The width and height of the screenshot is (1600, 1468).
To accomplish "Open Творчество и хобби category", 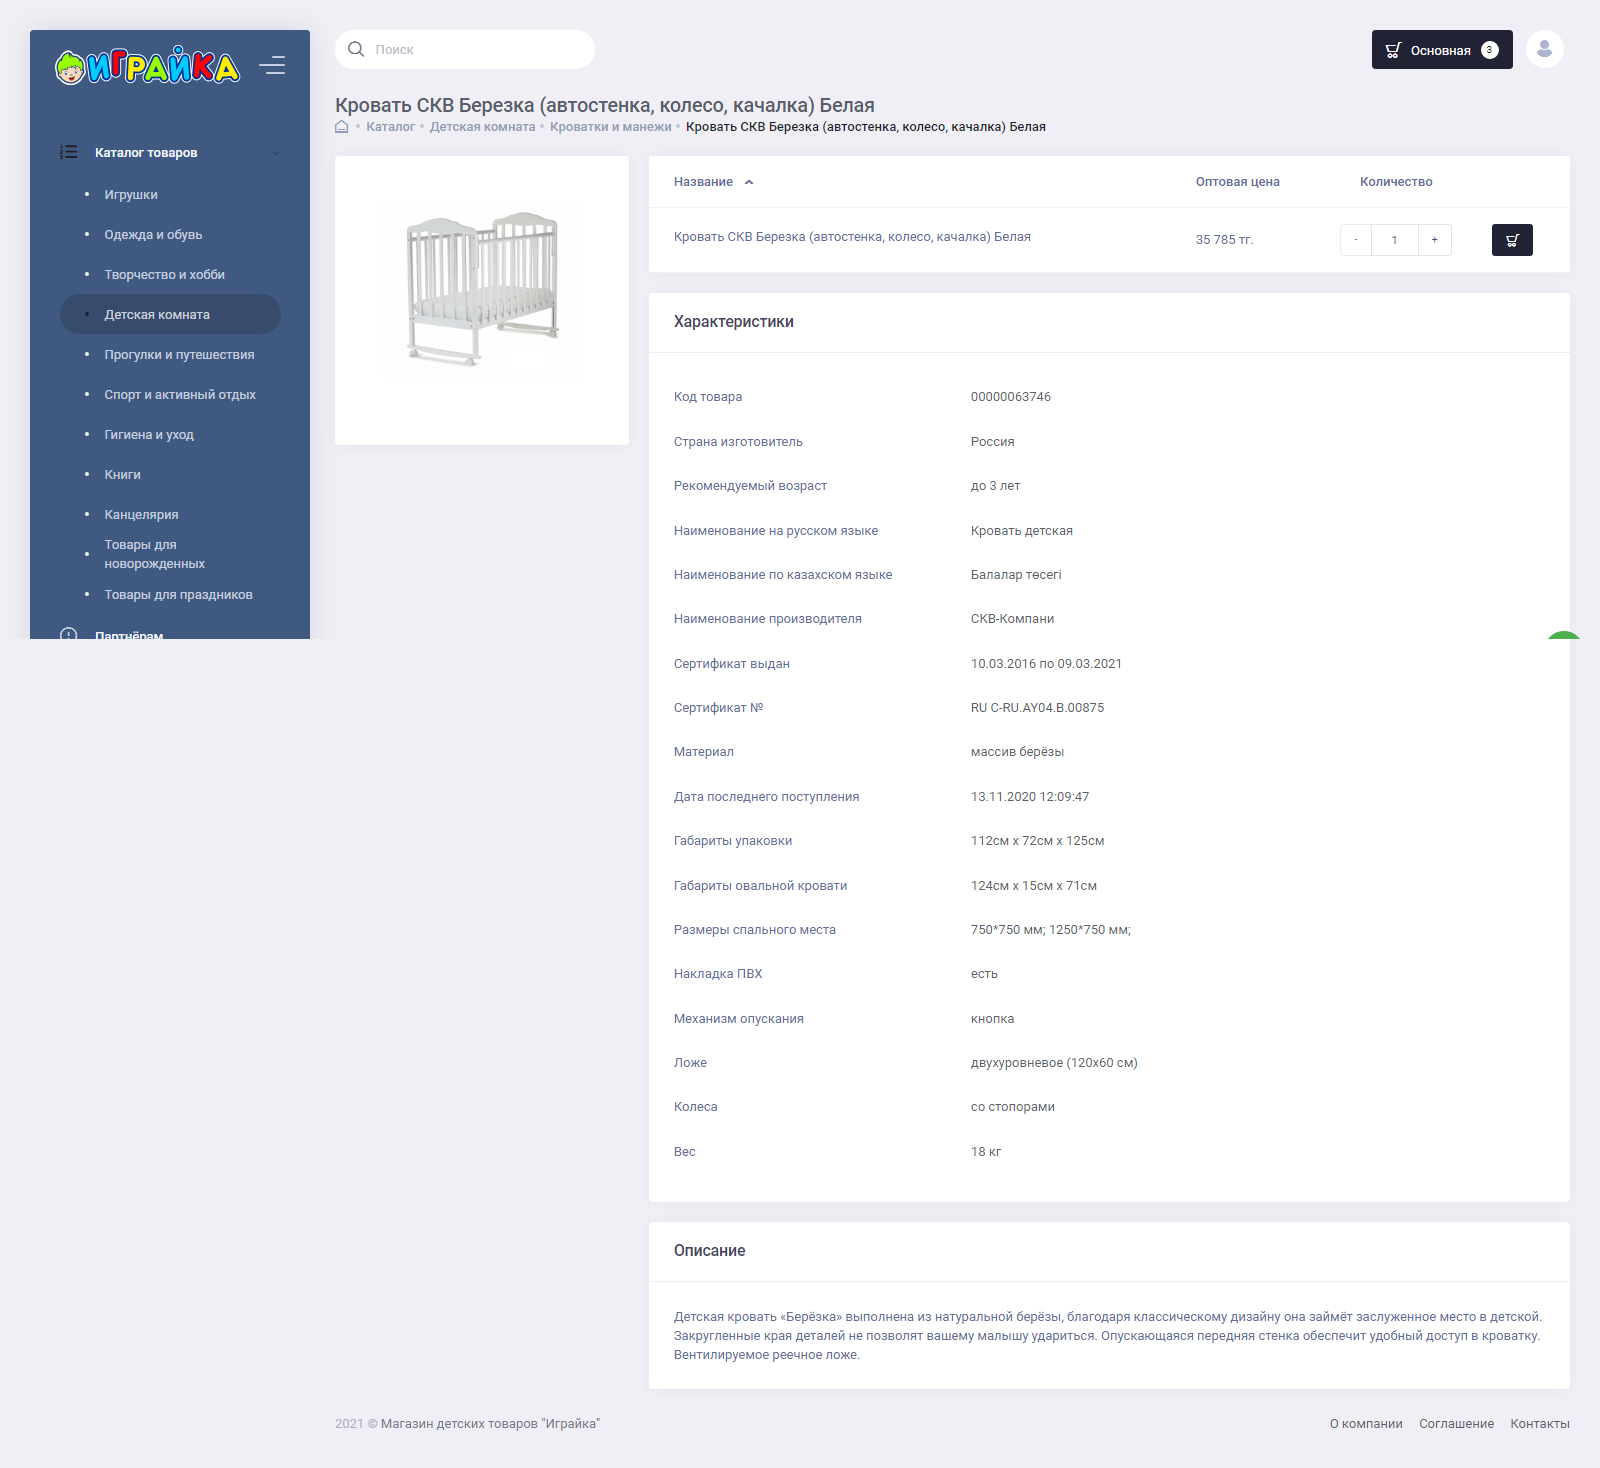I will tap(165, 275).
